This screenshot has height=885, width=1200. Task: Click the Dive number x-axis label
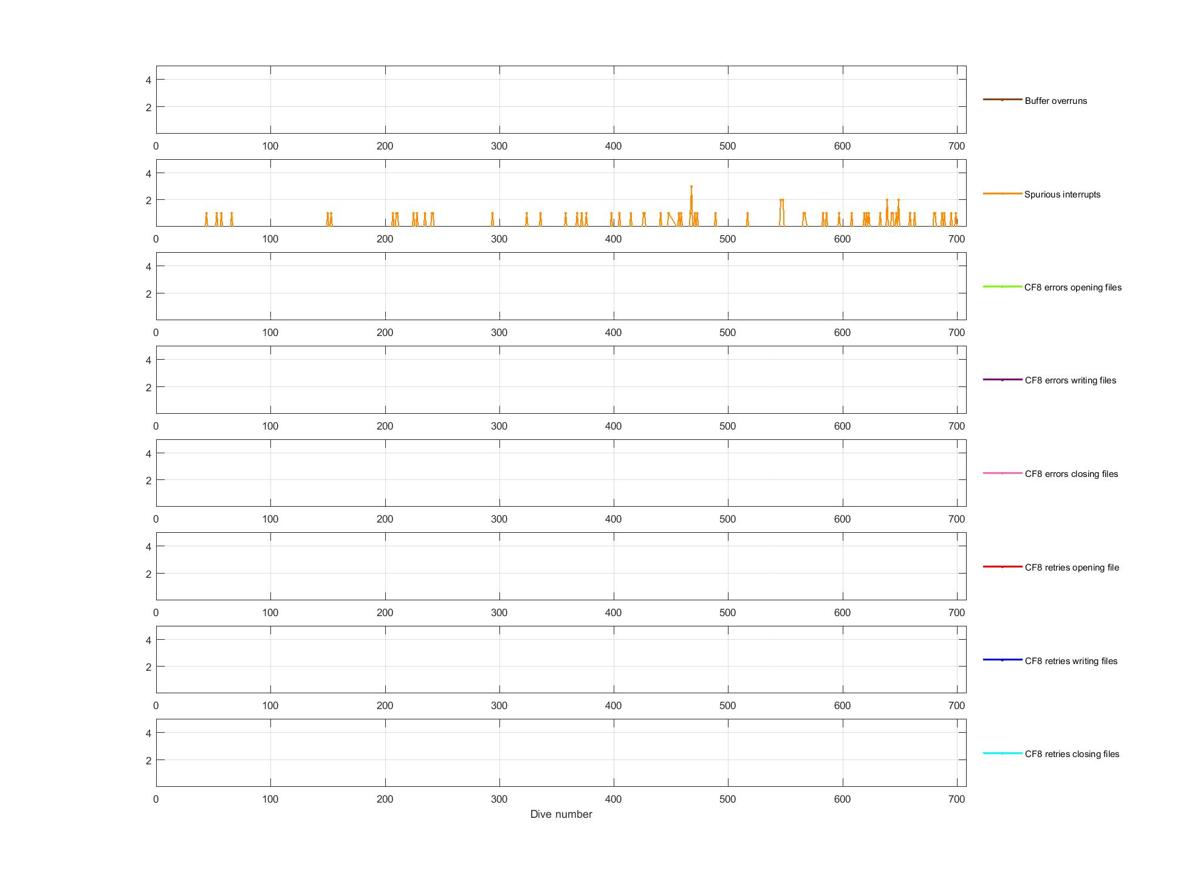pyautogui.click(x=561, y=814)
